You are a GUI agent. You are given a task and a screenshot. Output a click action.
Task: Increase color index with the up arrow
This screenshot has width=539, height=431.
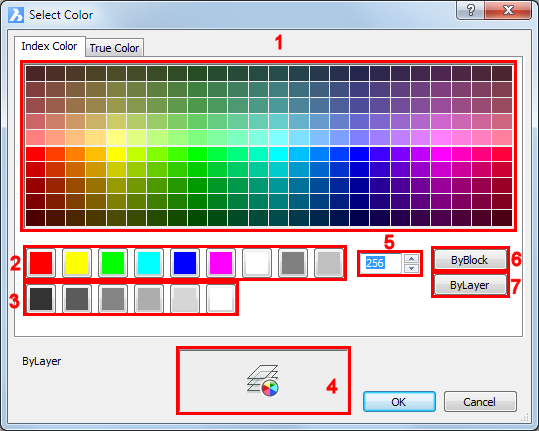pos(411,258)
